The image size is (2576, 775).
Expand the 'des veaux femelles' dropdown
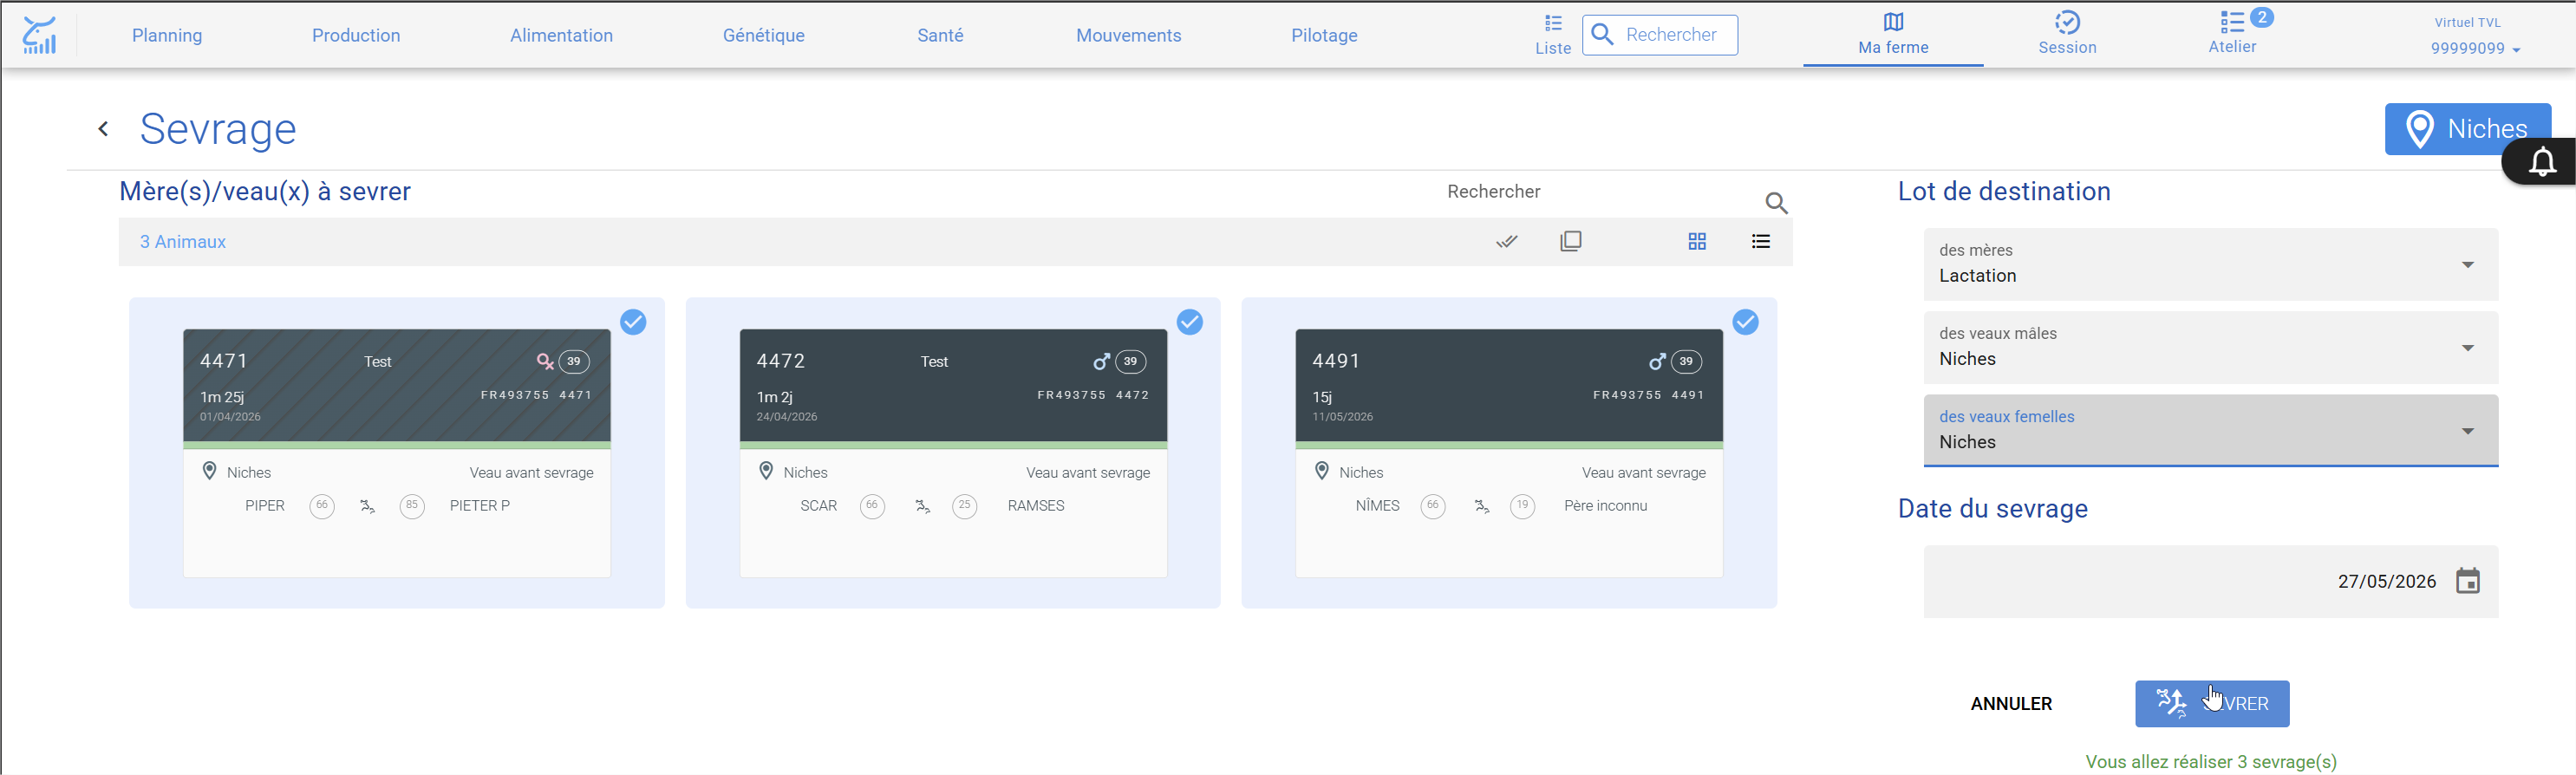coord(2211,430)
